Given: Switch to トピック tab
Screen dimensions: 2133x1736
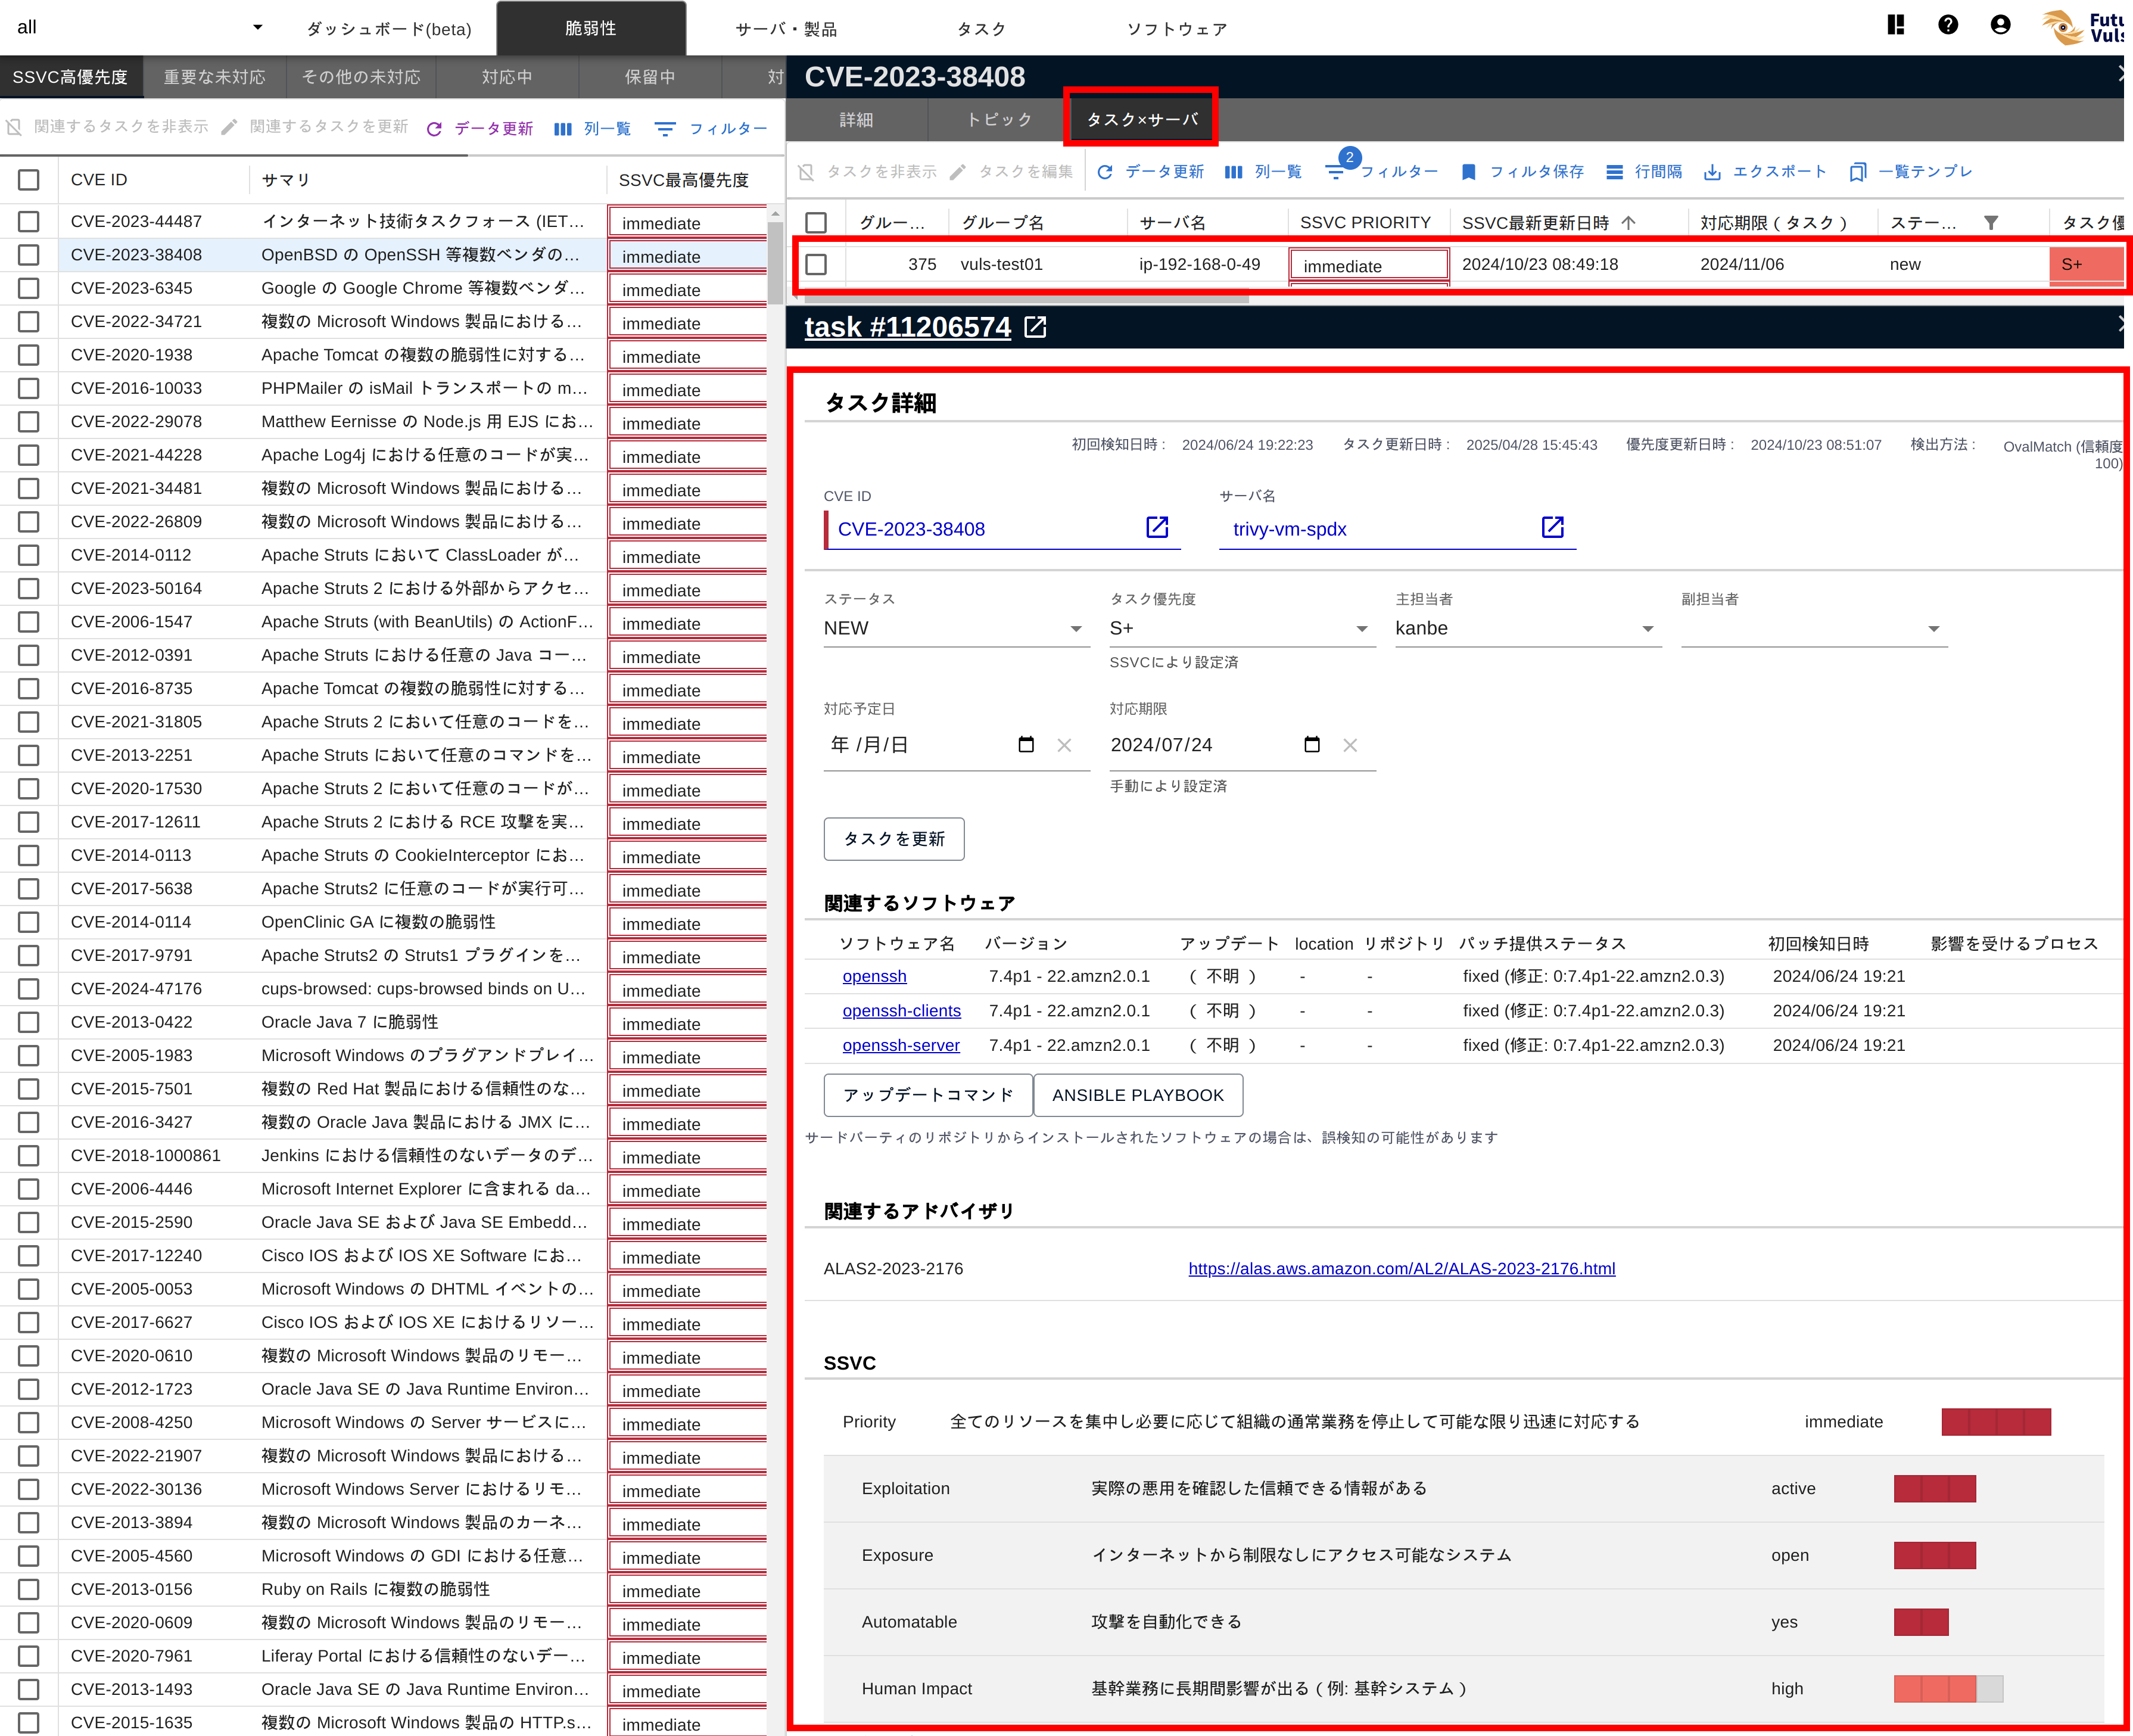Looking at the screenshot, I should click(998, 120).
